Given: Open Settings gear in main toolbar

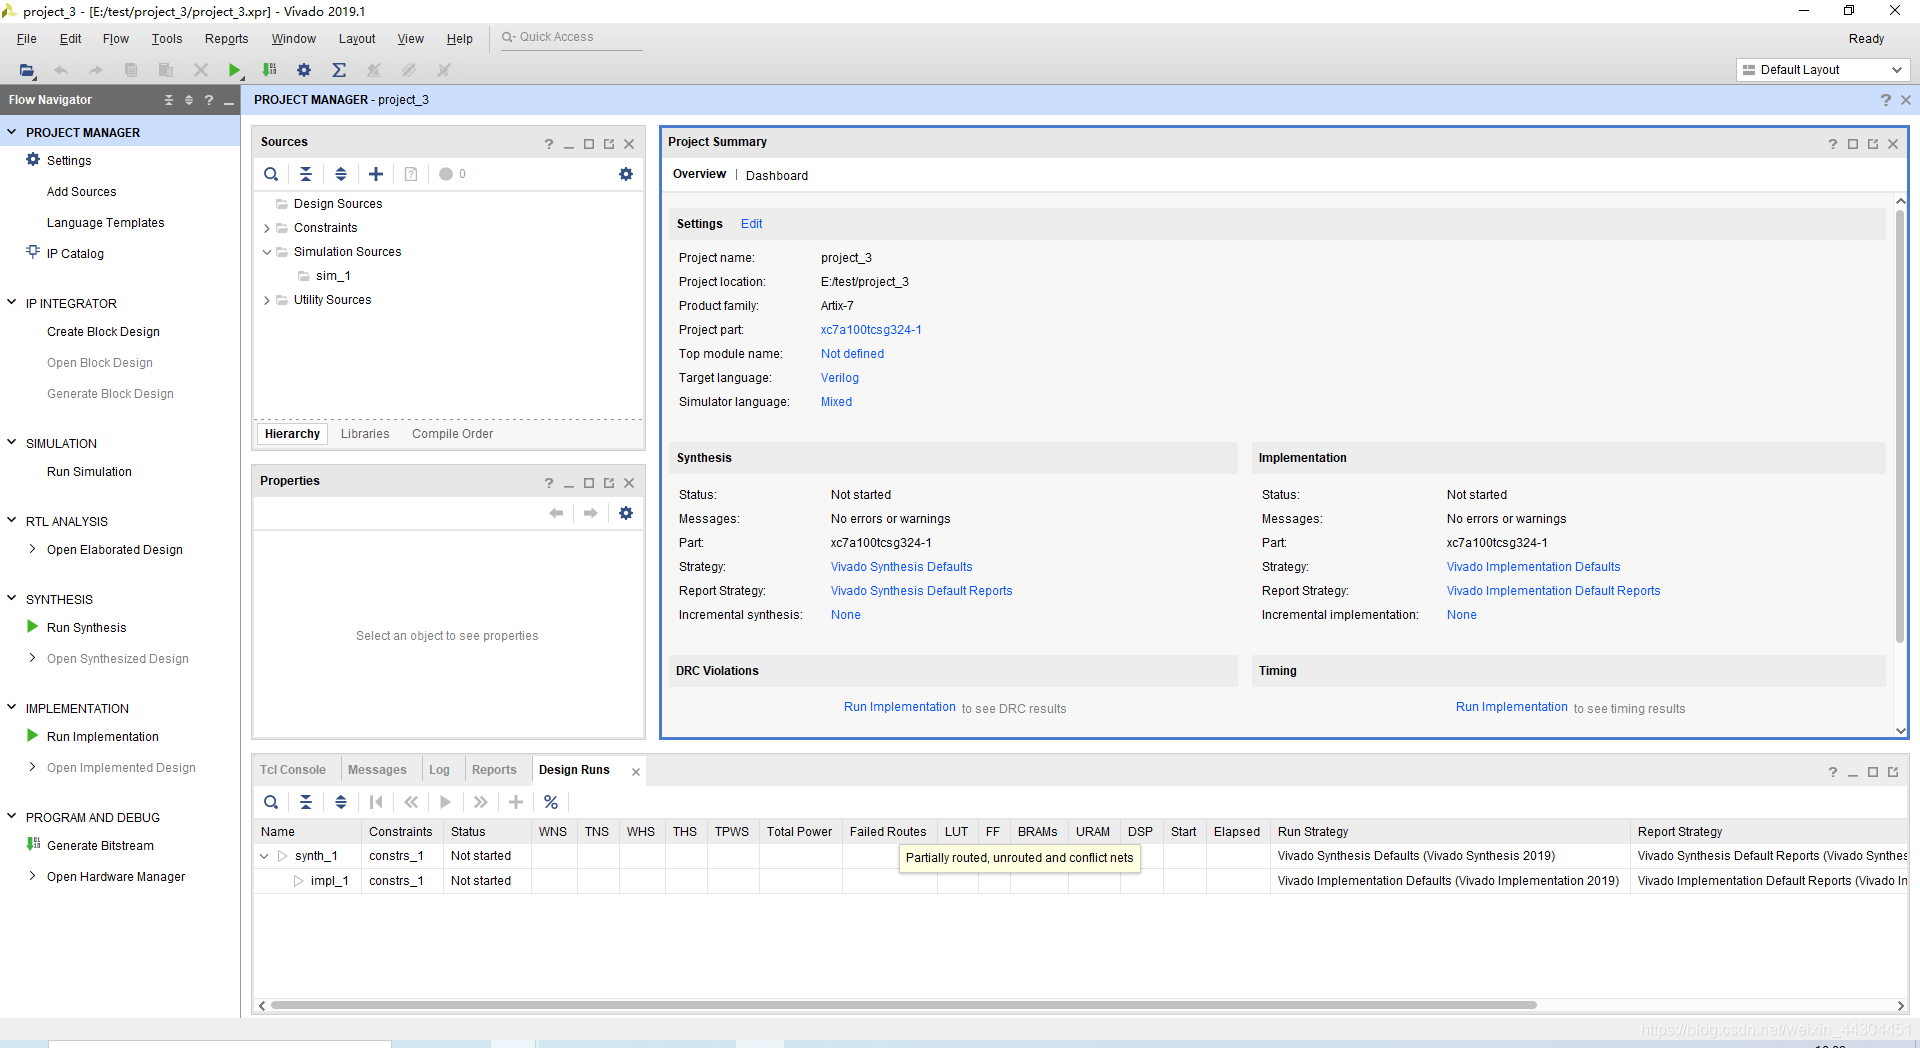Looking at the screenshot, I should [304, 70].
